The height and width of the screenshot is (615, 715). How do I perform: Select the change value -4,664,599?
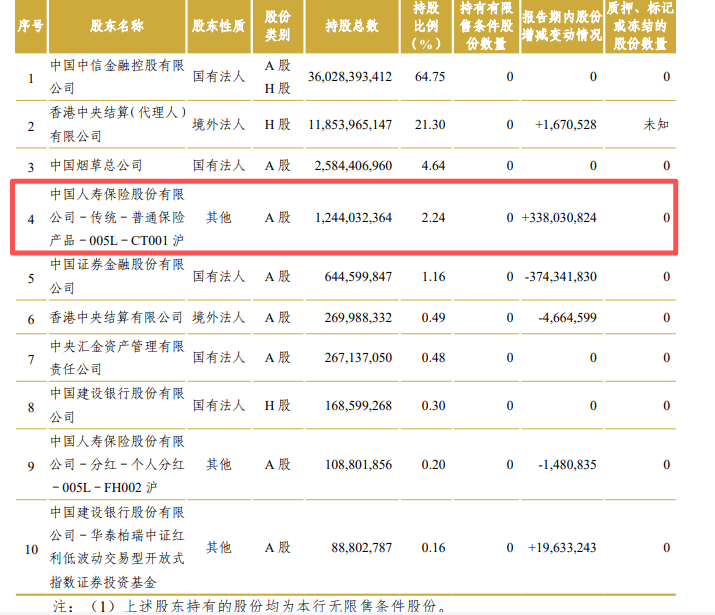point(567,317)
